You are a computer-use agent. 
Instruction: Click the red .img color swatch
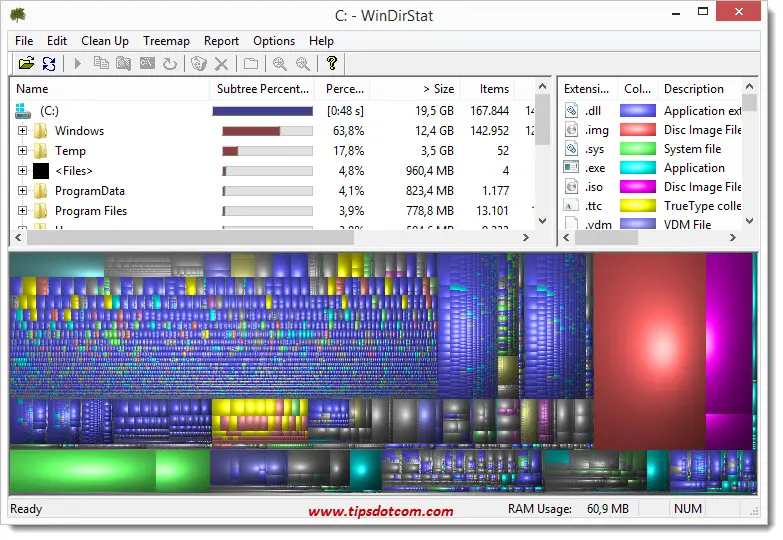[638, 130]
